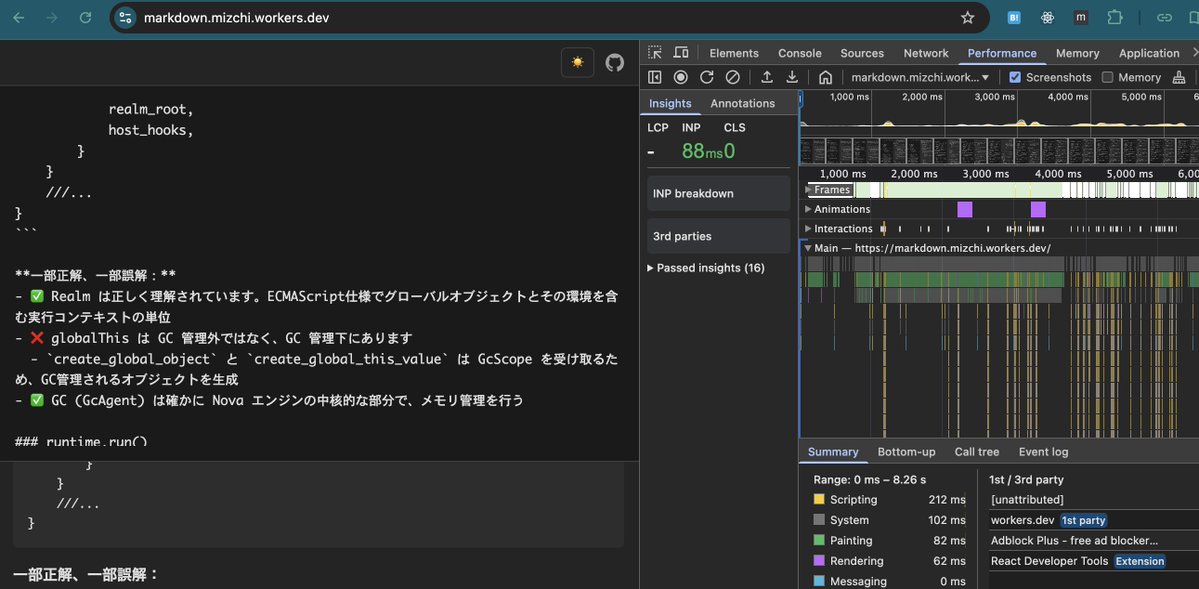Screen dimensions: 1199x589
Task: Open the blue BI browser extension
Action: [1014, 18]
